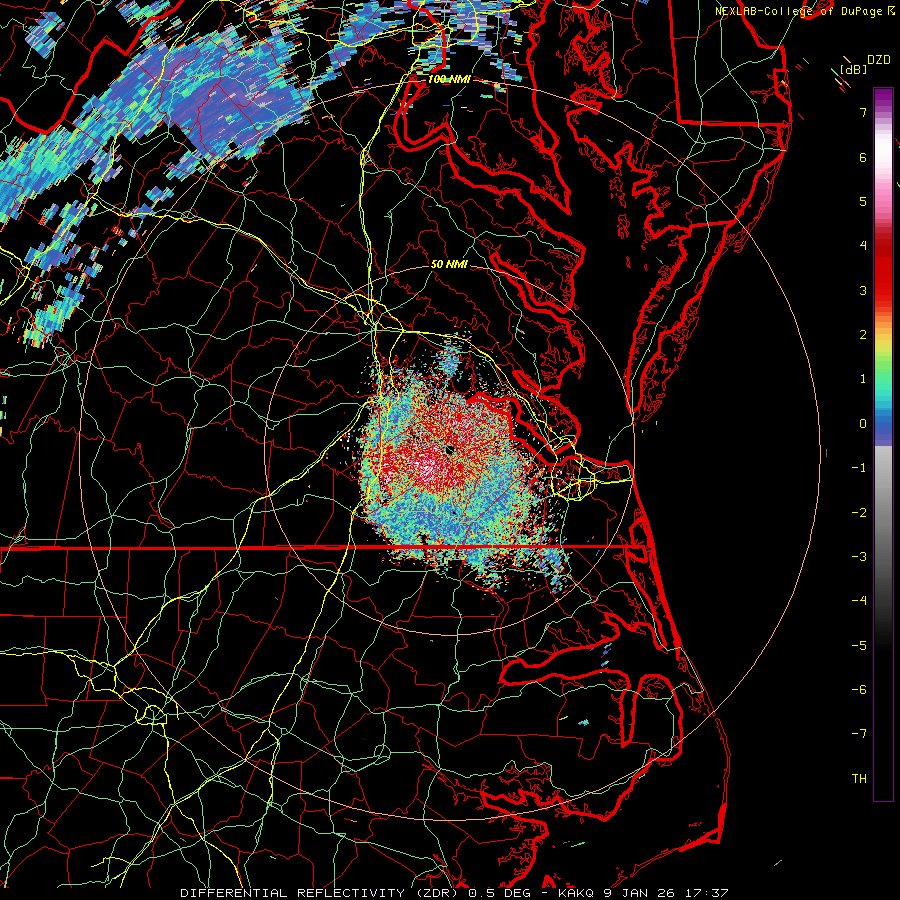Click the 3 value on the color scale
Image resolution: width=900 pixels, height=900 pixels.
pyautogui.click(x=863, y=290)
